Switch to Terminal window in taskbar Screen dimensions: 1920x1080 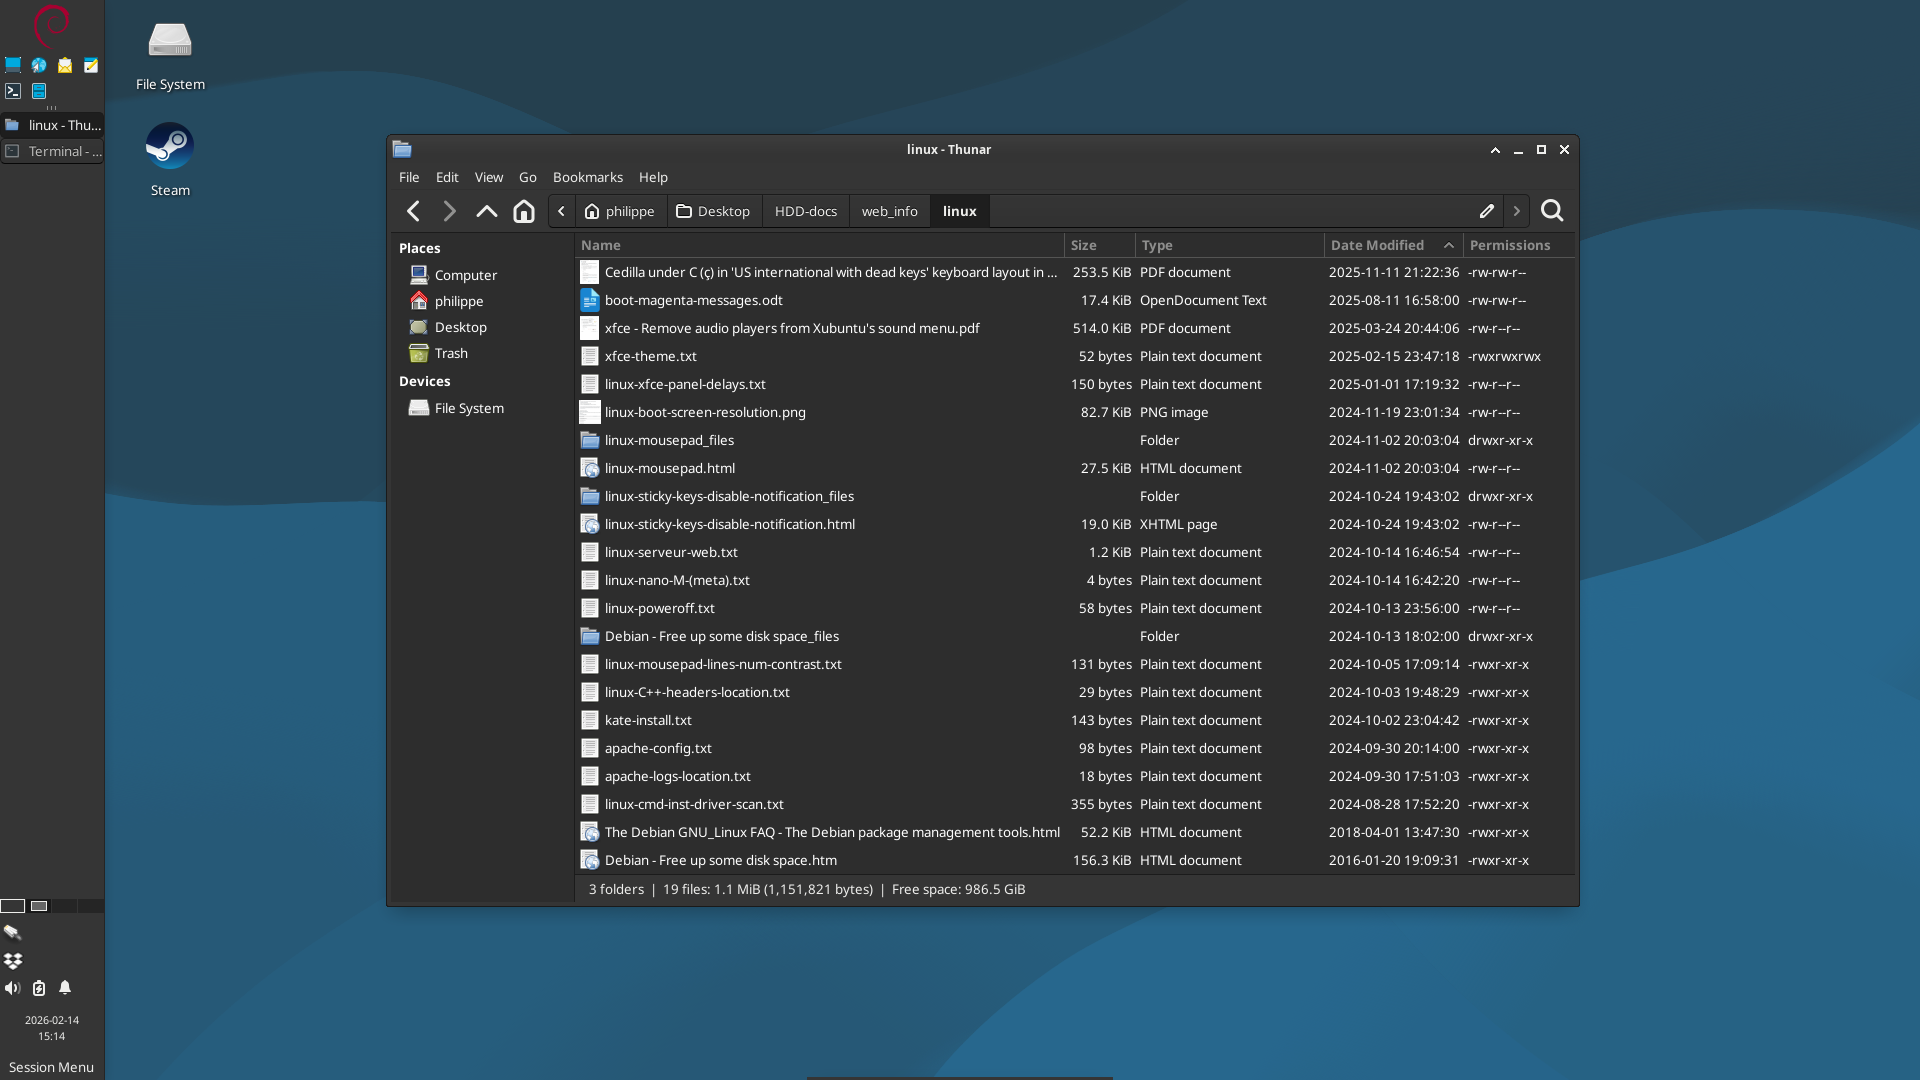pos(52,151)
